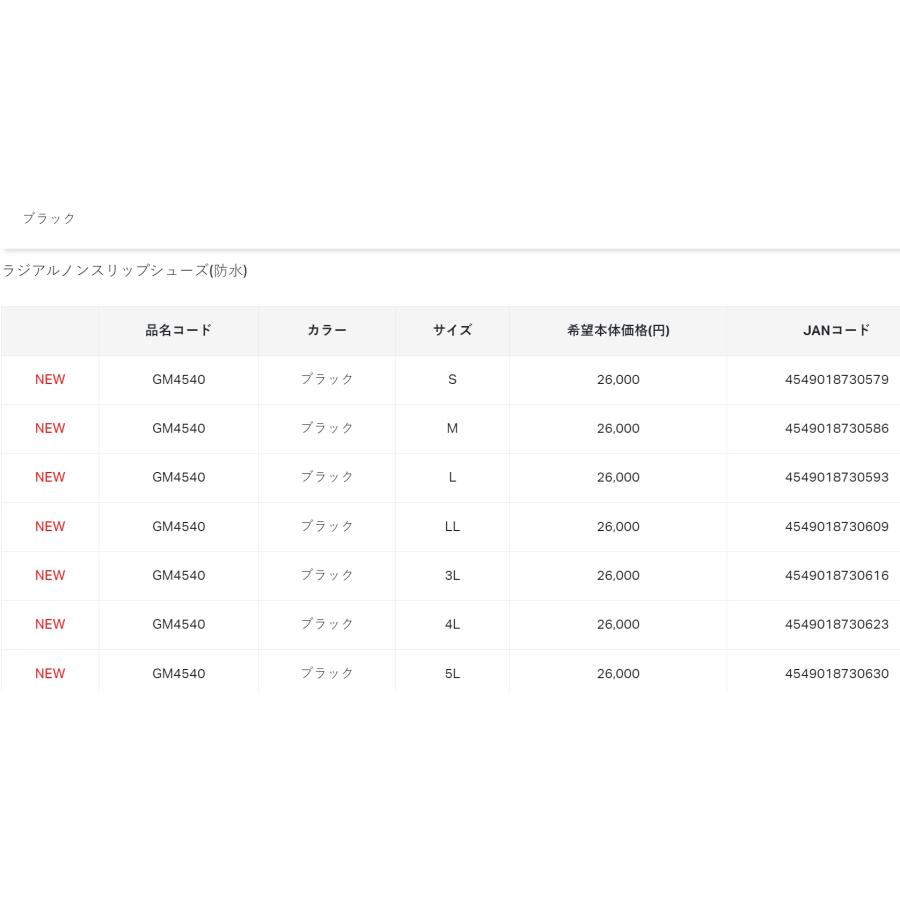Click 26,000 price in size M row
Screen dimensions: 900x900
pos(618,428)
